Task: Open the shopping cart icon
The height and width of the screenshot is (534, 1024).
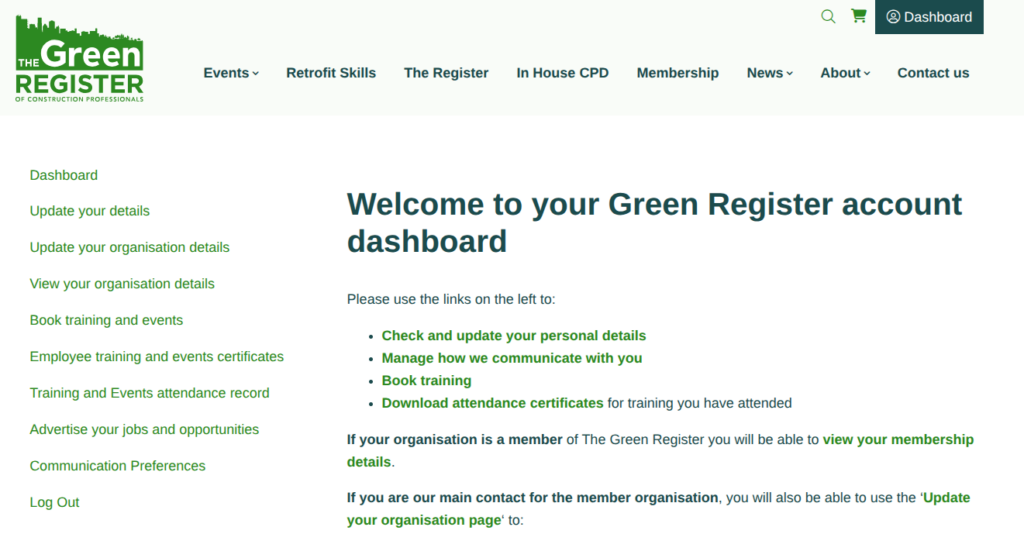Action: tap(858, 16)
